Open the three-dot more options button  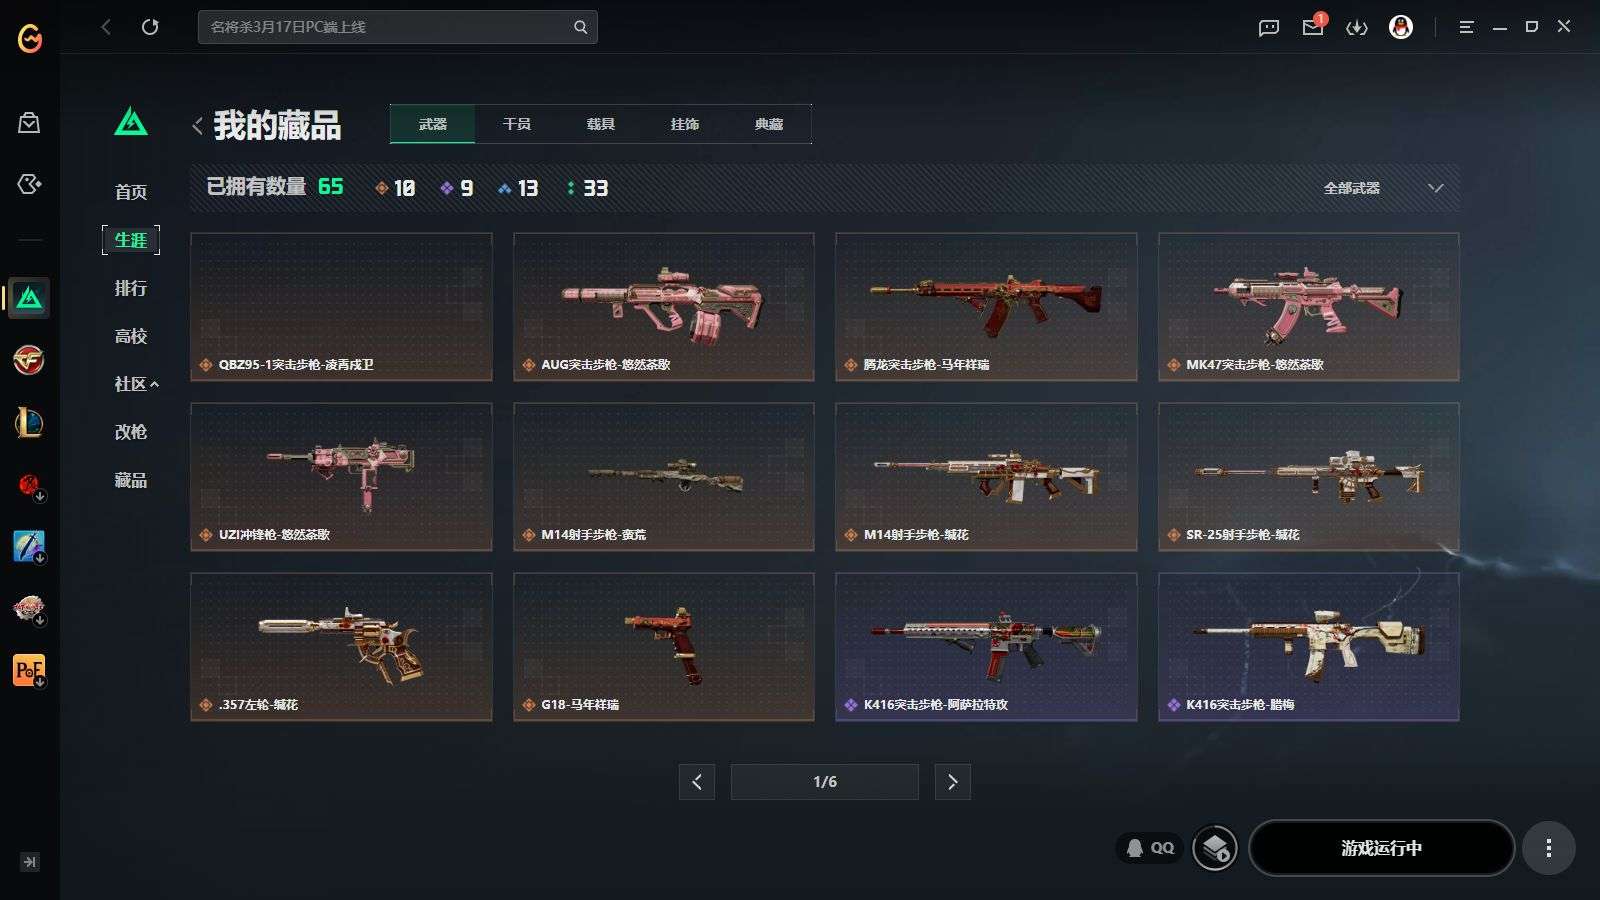[1548, 848]
